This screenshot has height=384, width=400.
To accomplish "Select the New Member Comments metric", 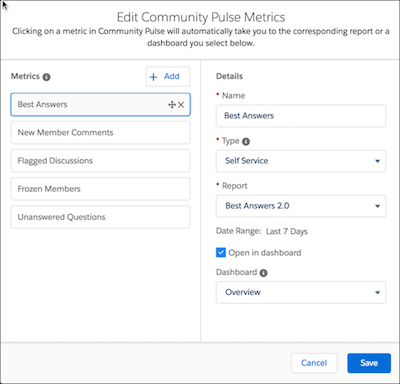I will [x=101, y=133].
